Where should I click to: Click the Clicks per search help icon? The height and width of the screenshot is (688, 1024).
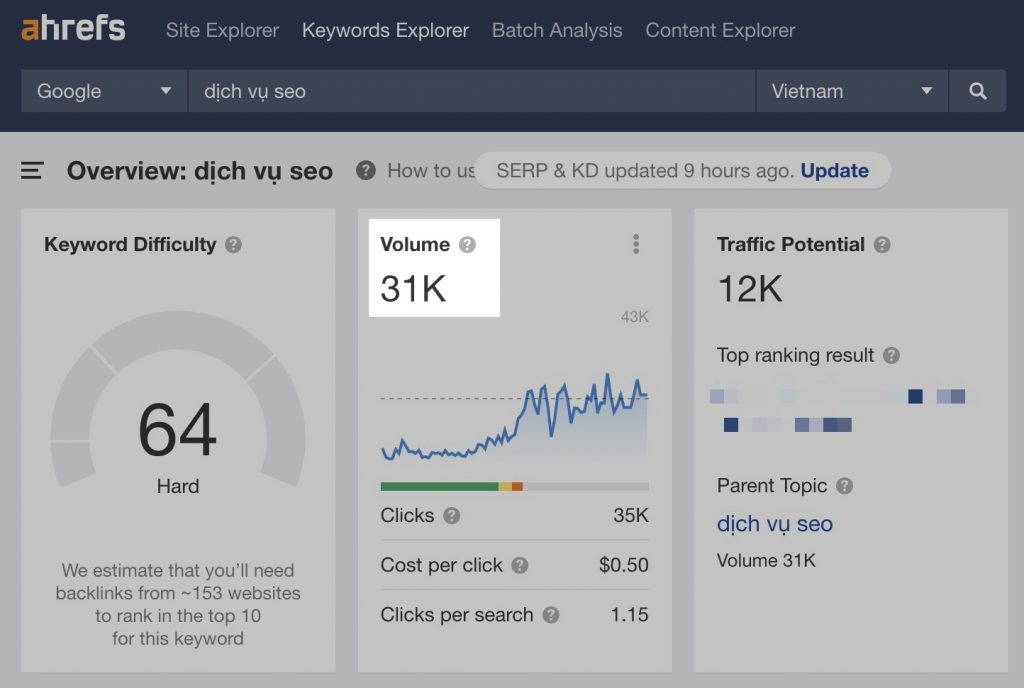(551, 615)
